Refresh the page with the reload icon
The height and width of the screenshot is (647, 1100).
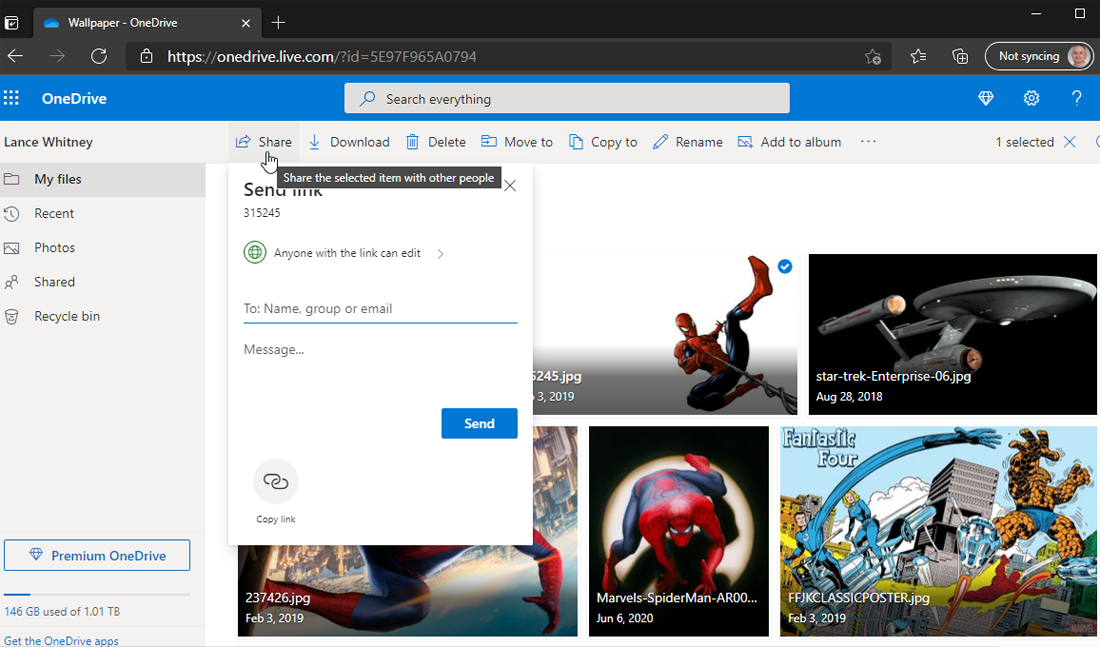click(x=99, y=56)
